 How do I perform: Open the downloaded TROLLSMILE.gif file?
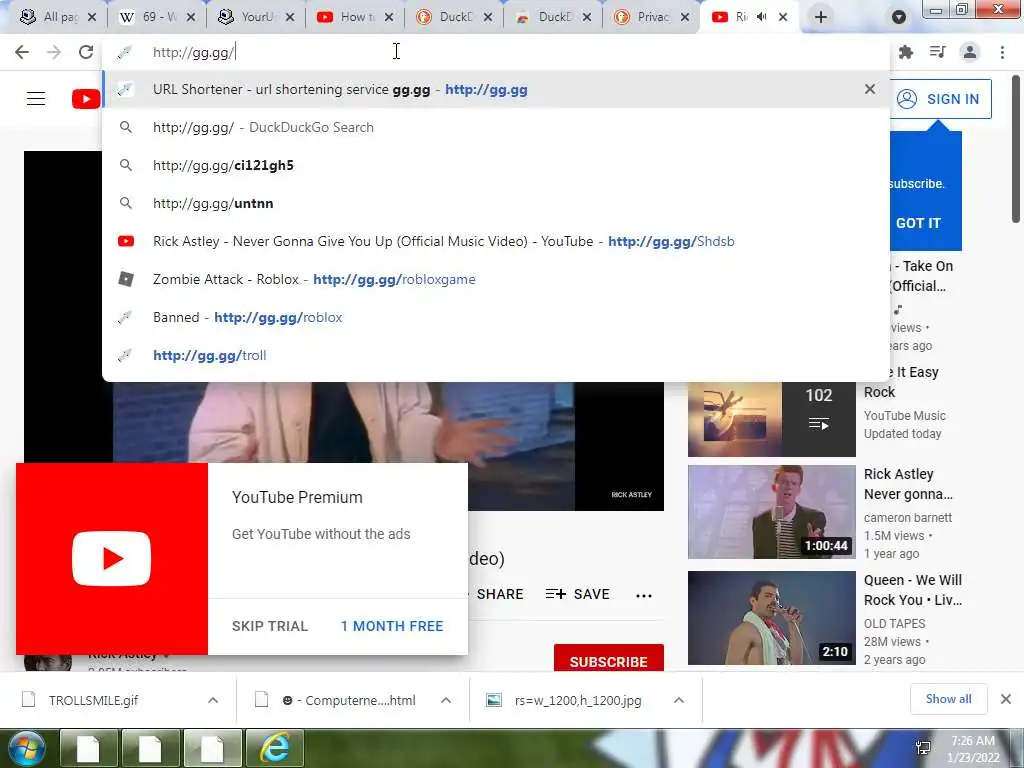click(x=93, y=700)
